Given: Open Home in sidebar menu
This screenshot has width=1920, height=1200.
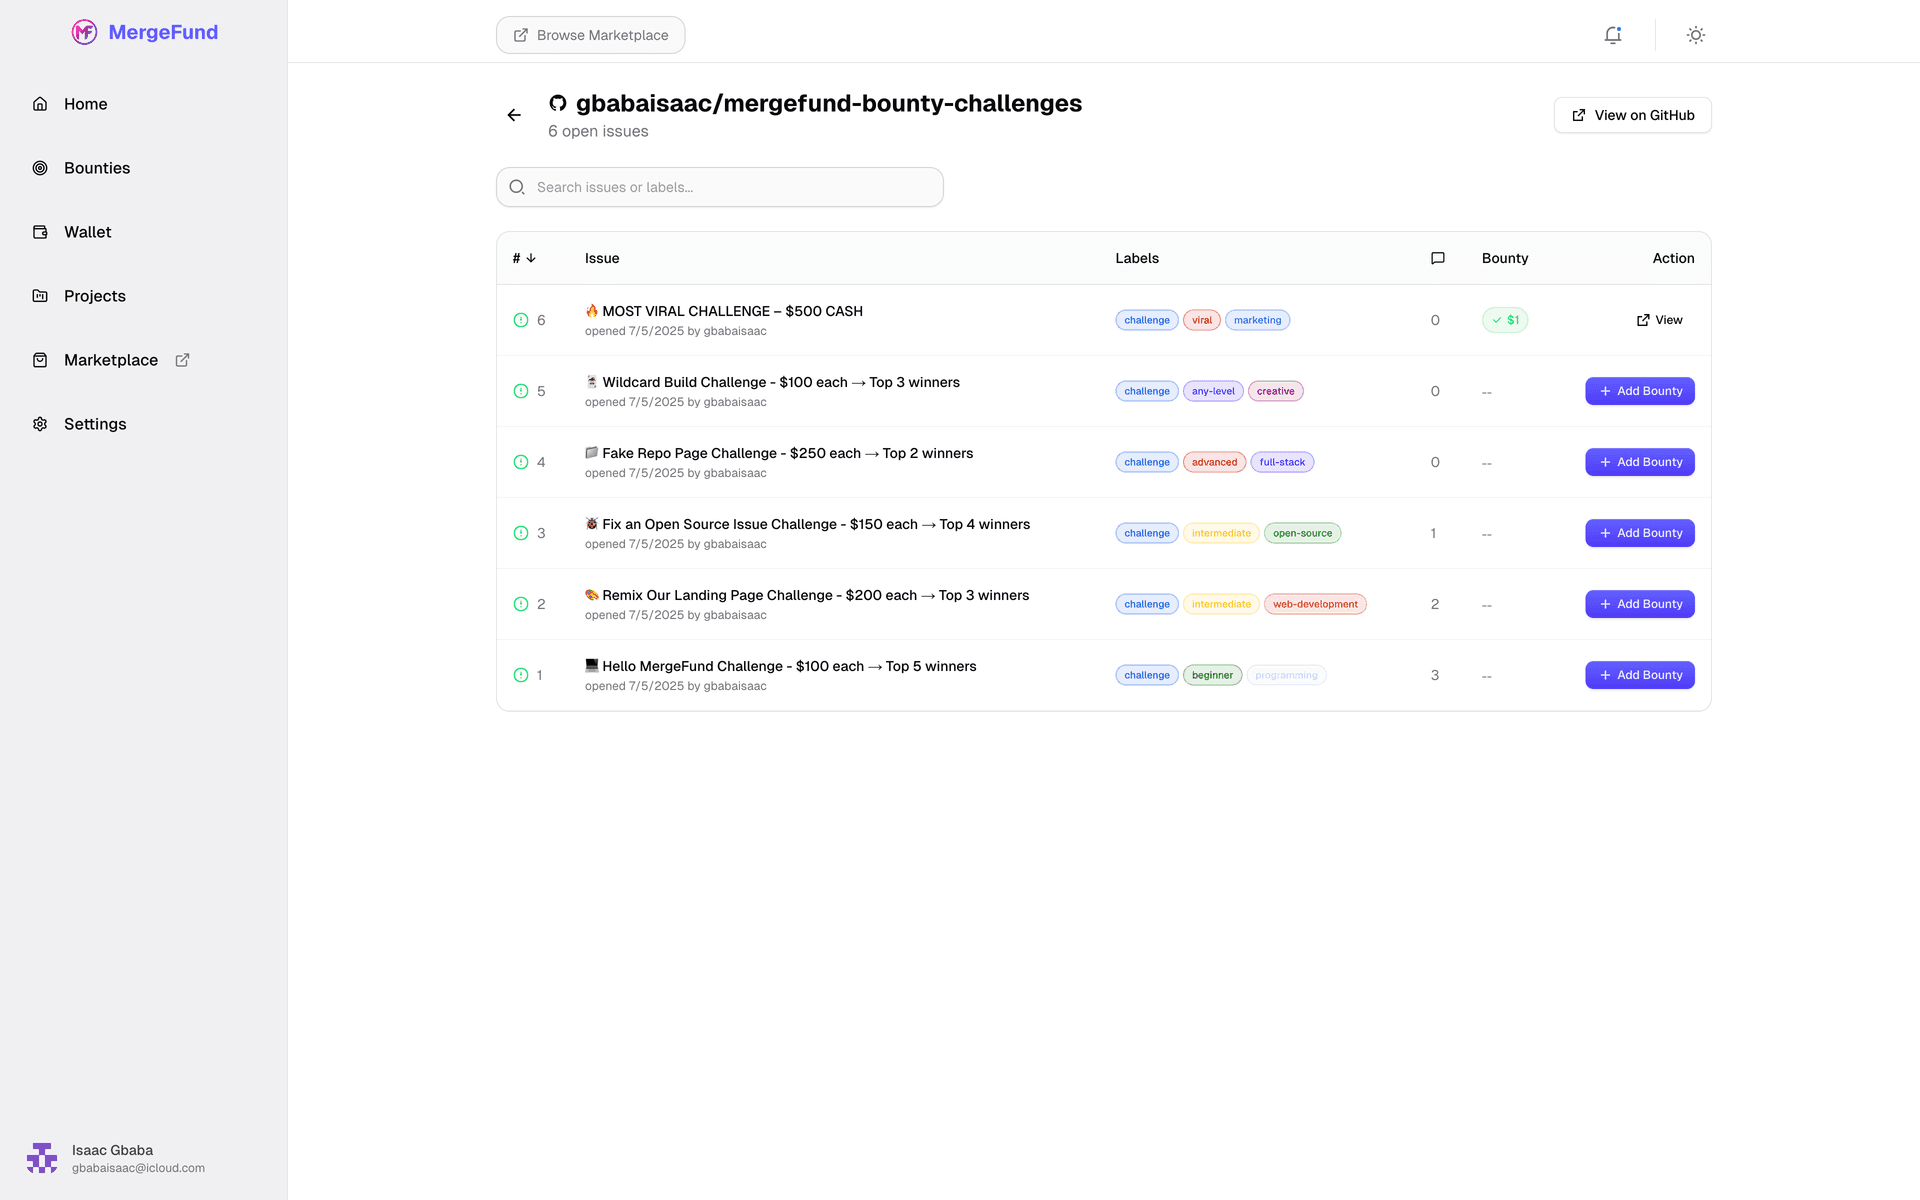Looking at the screenshot, I should 85,104.
